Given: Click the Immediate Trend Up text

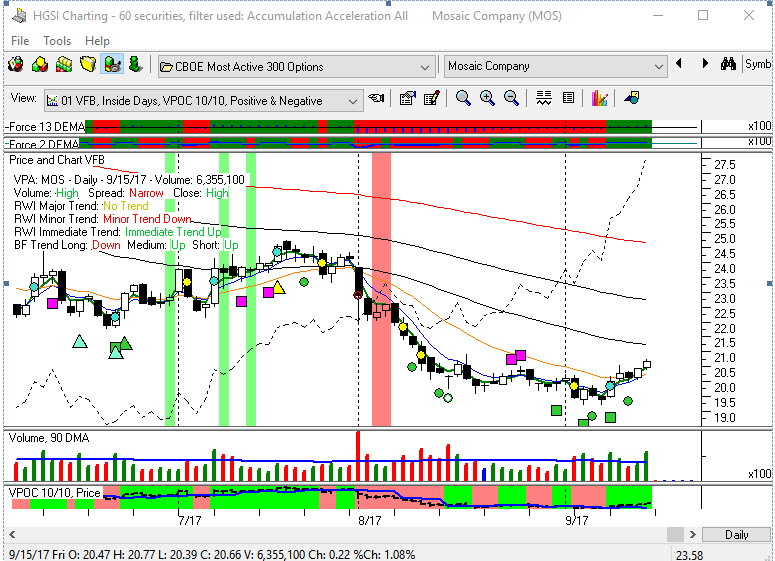Looking at the screenshot, I should [x=173, y=232].
